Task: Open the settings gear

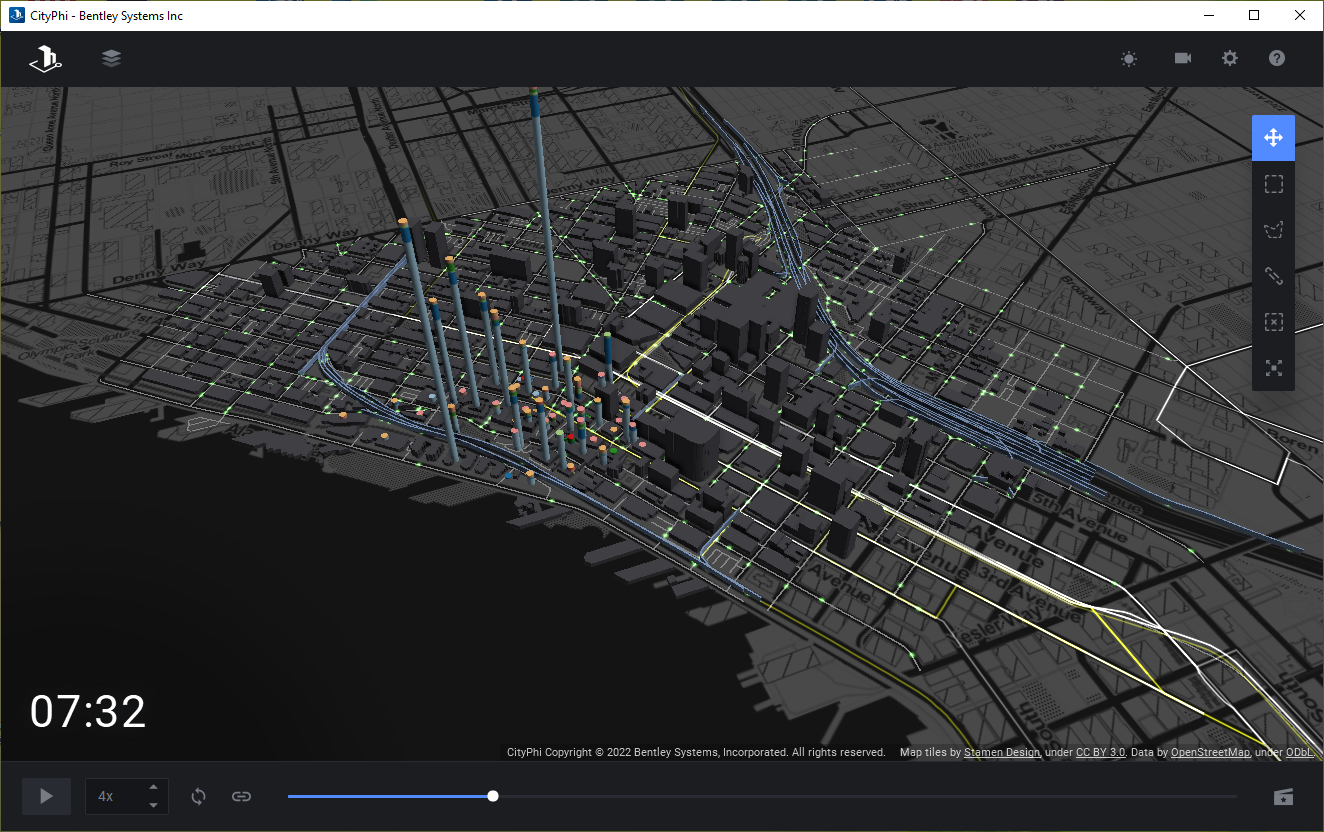Action: [x=1230, y=58]
